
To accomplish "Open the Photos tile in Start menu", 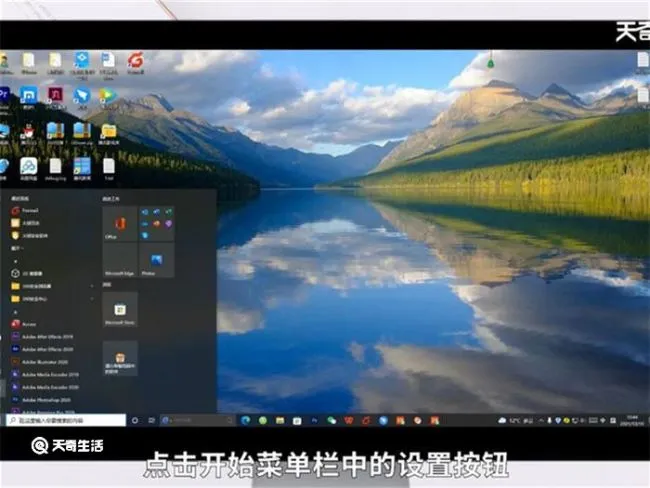I will click(x=156, y=260).
